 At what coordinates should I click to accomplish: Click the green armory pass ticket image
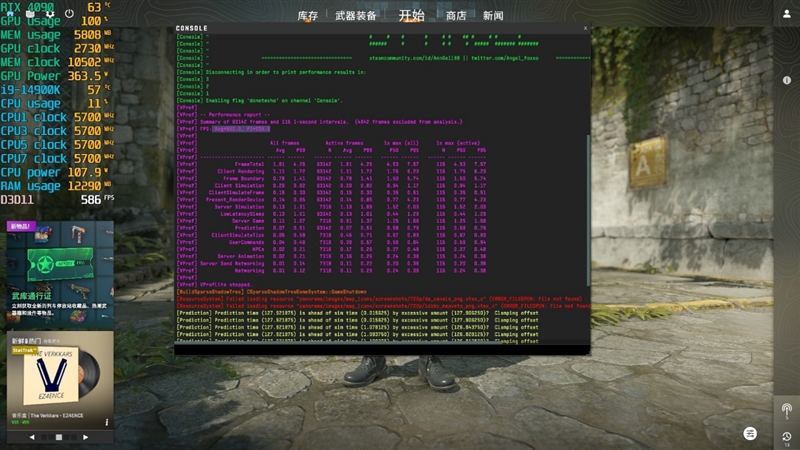click(x=60, y=264)
